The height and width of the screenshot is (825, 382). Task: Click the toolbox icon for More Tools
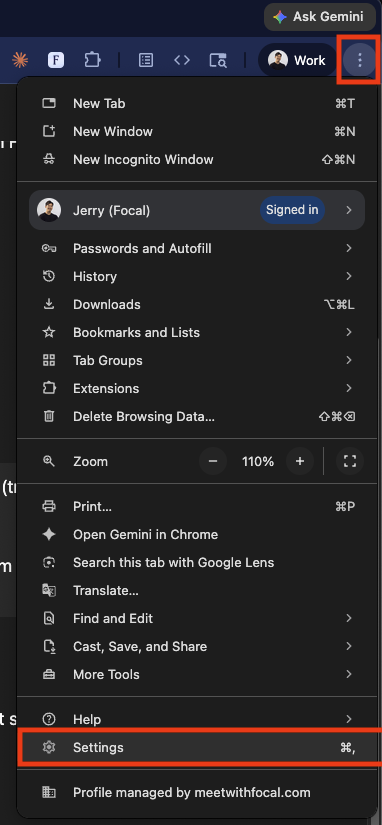pos(49,675)
